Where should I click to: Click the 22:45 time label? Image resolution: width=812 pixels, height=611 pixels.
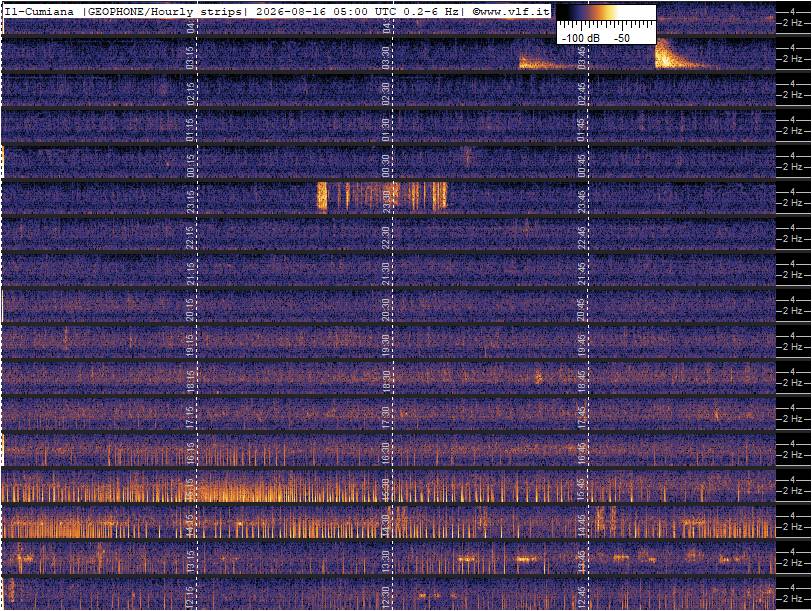(582, 238)
